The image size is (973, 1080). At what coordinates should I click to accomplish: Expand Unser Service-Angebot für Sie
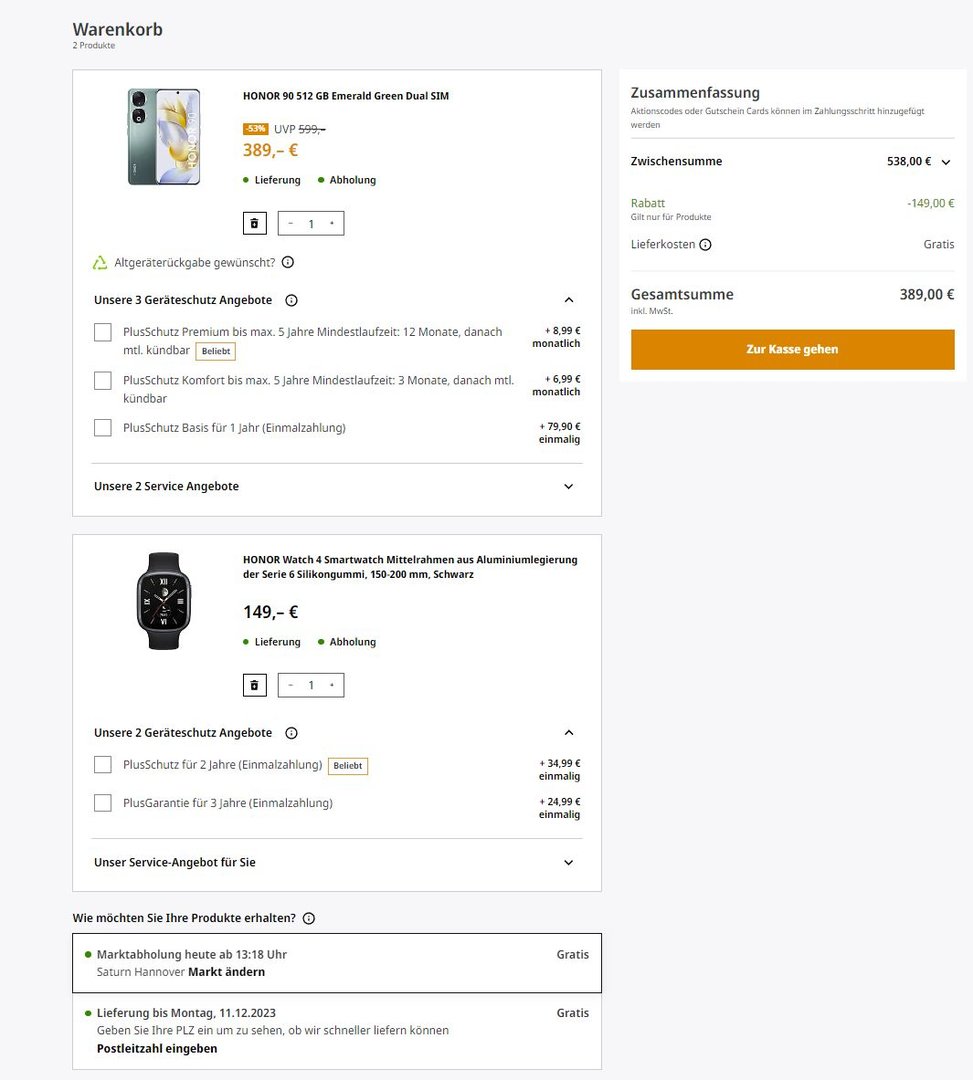tap(568, 863)
